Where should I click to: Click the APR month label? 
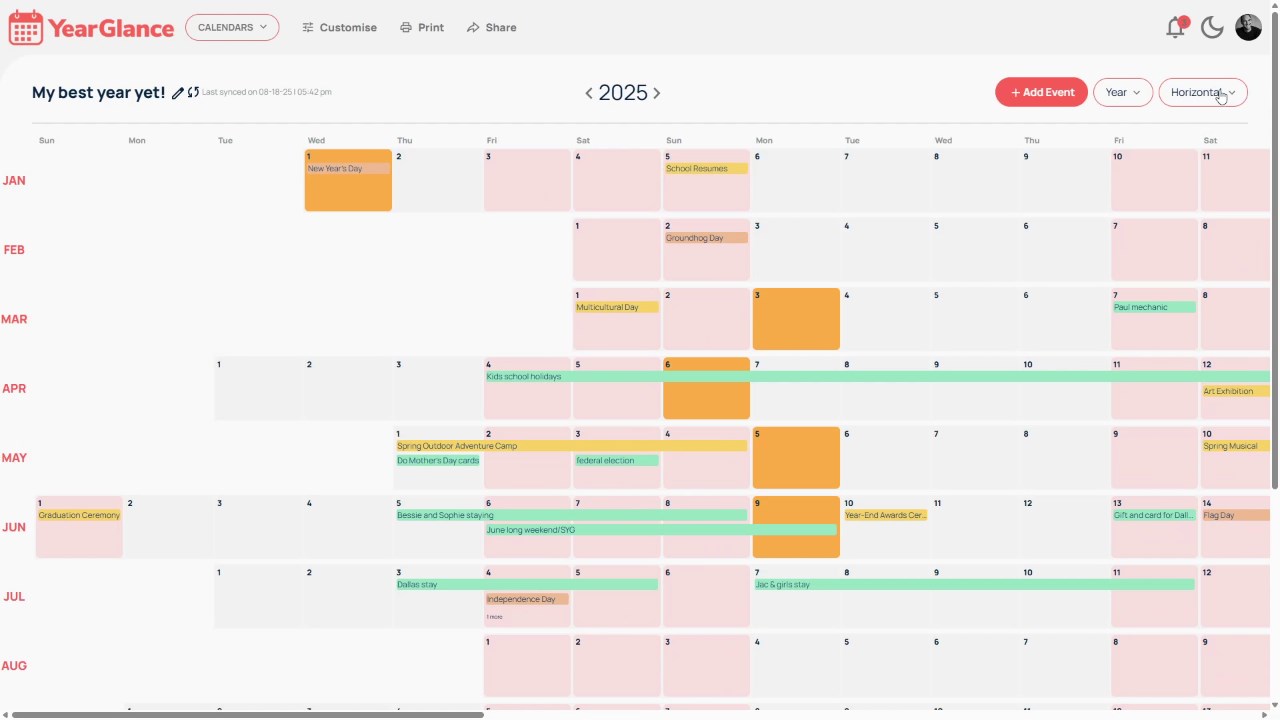[x=14, y=388]
